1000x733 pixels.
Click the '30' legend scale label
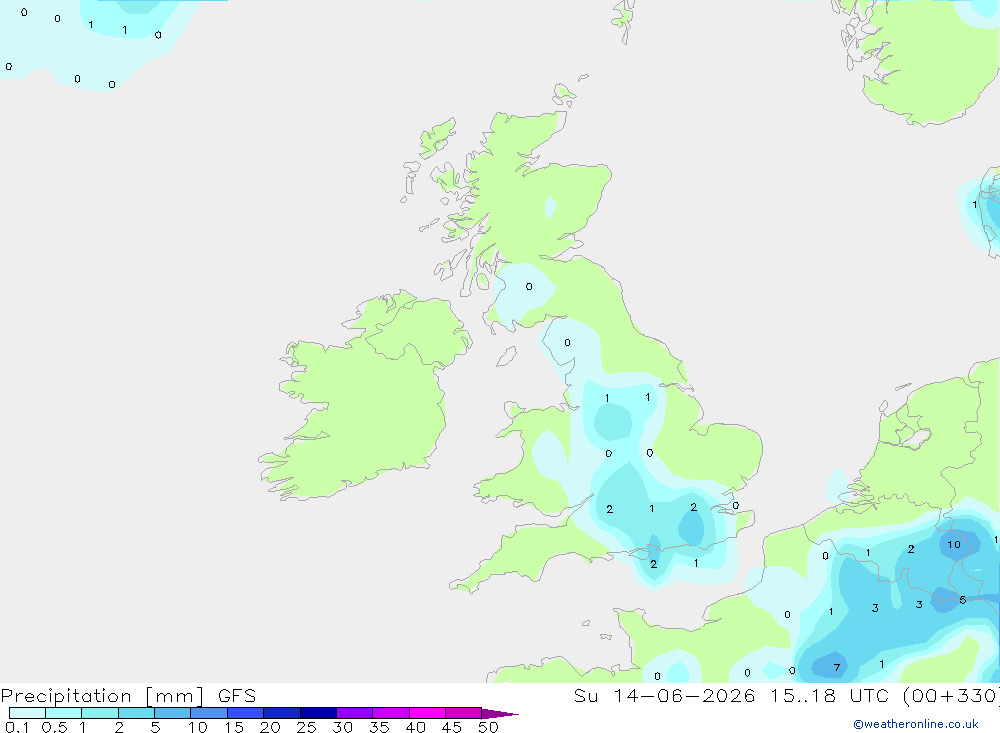point(343,727)
